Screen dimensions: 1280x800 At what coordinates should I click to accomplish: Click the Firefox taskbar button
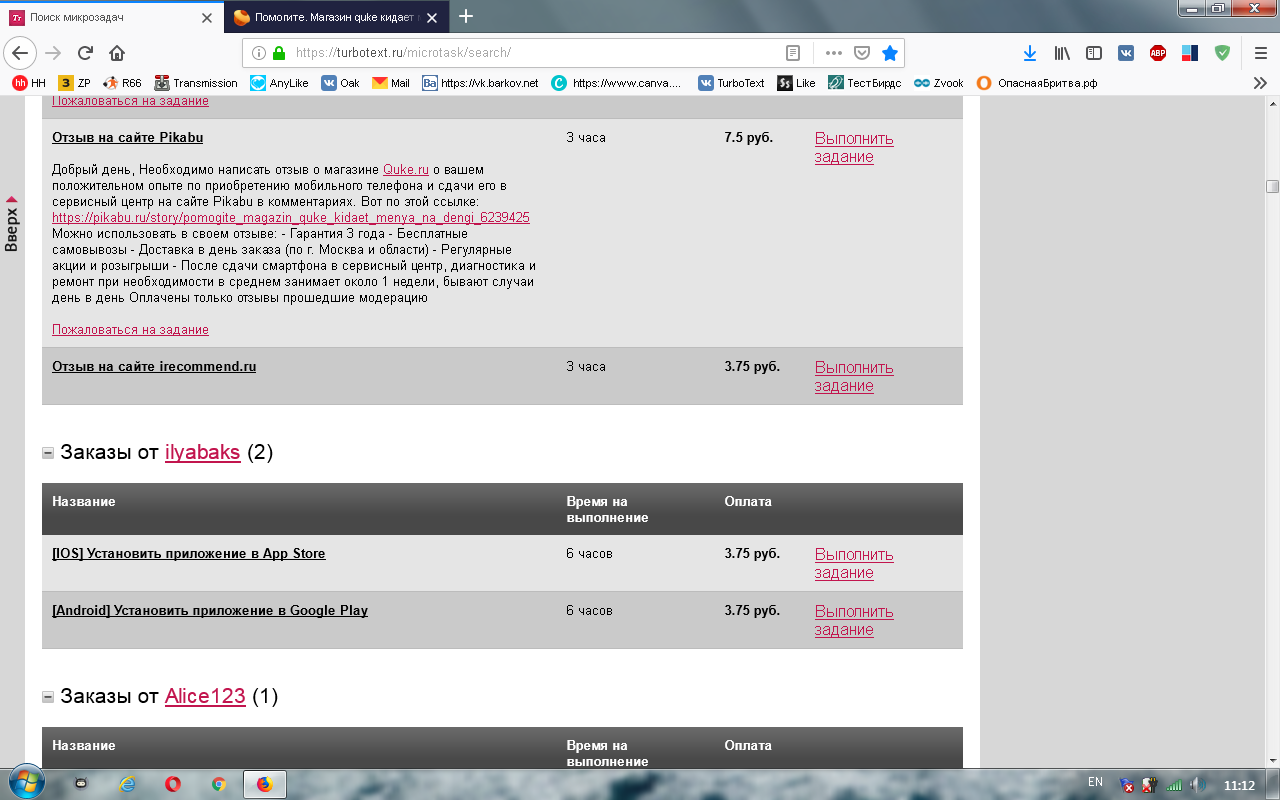coord(265,784)
